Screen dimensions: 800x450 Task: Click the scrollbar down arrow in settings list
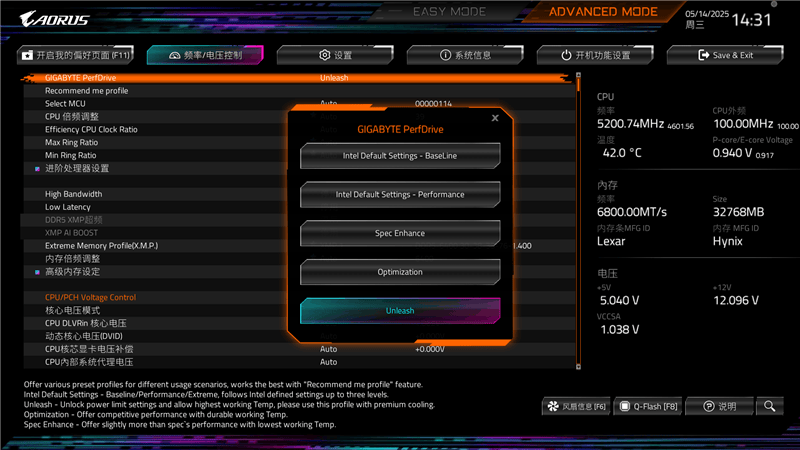tap(578, 366)
